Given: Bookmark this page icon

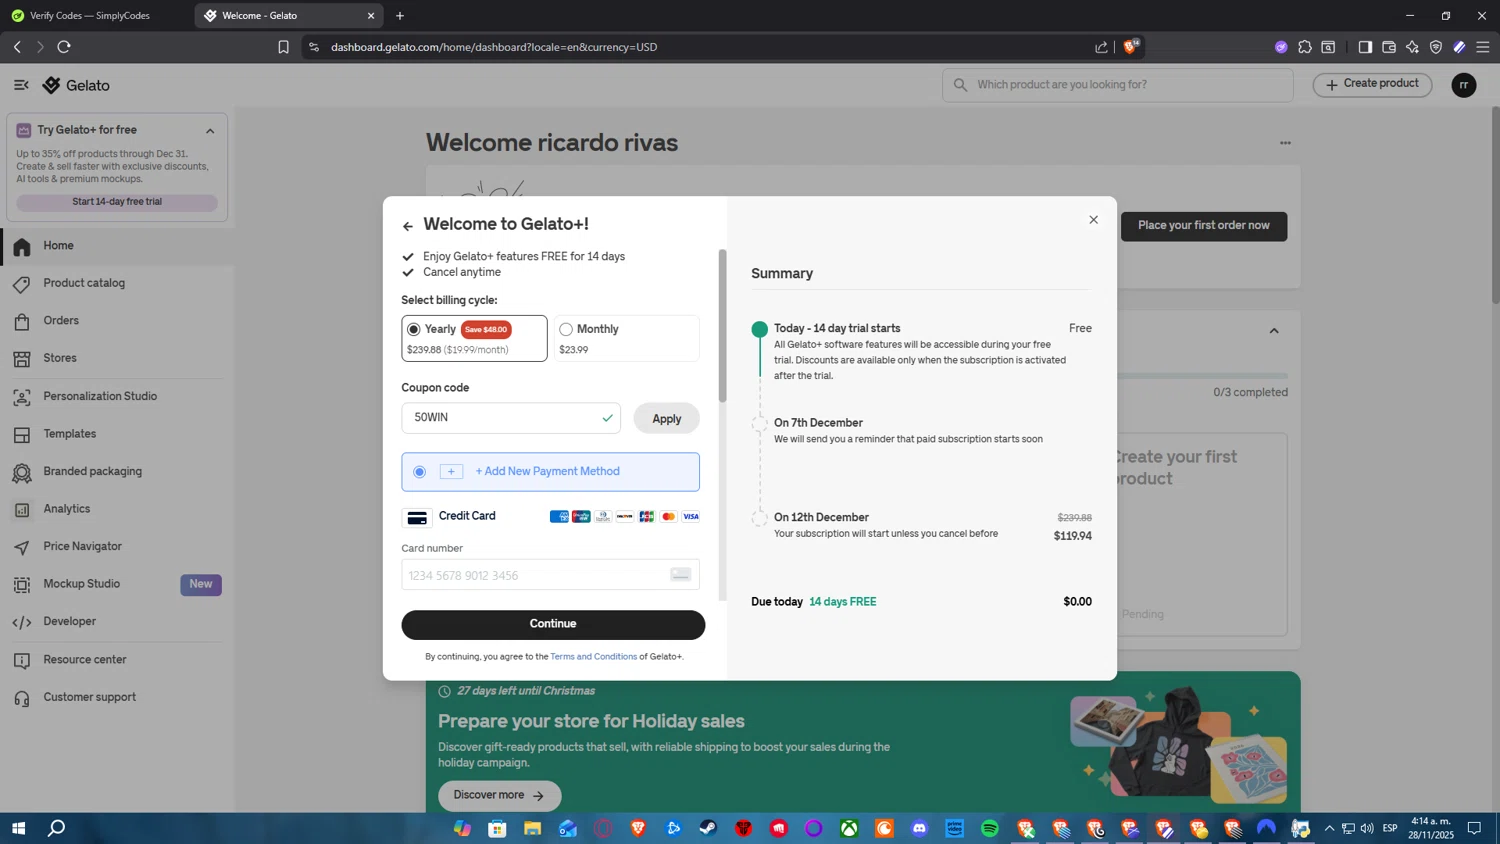Looking at the screenshot, I should click(x=283, y=47).
